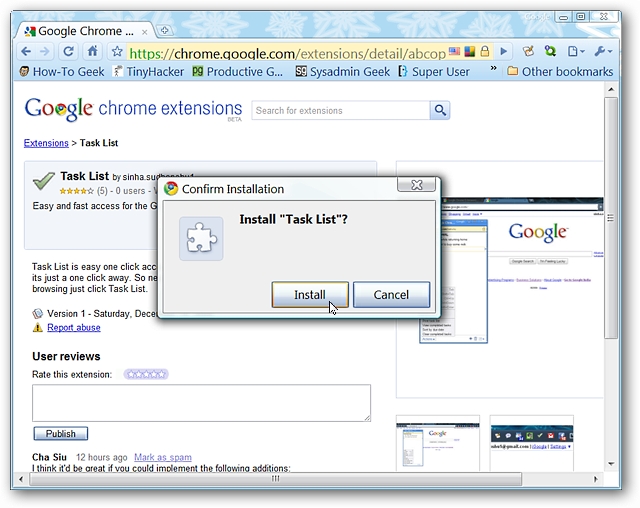The image size is (640, 508).
Task: Click the Chrome logo in dialog title
Action: [171, 189]
